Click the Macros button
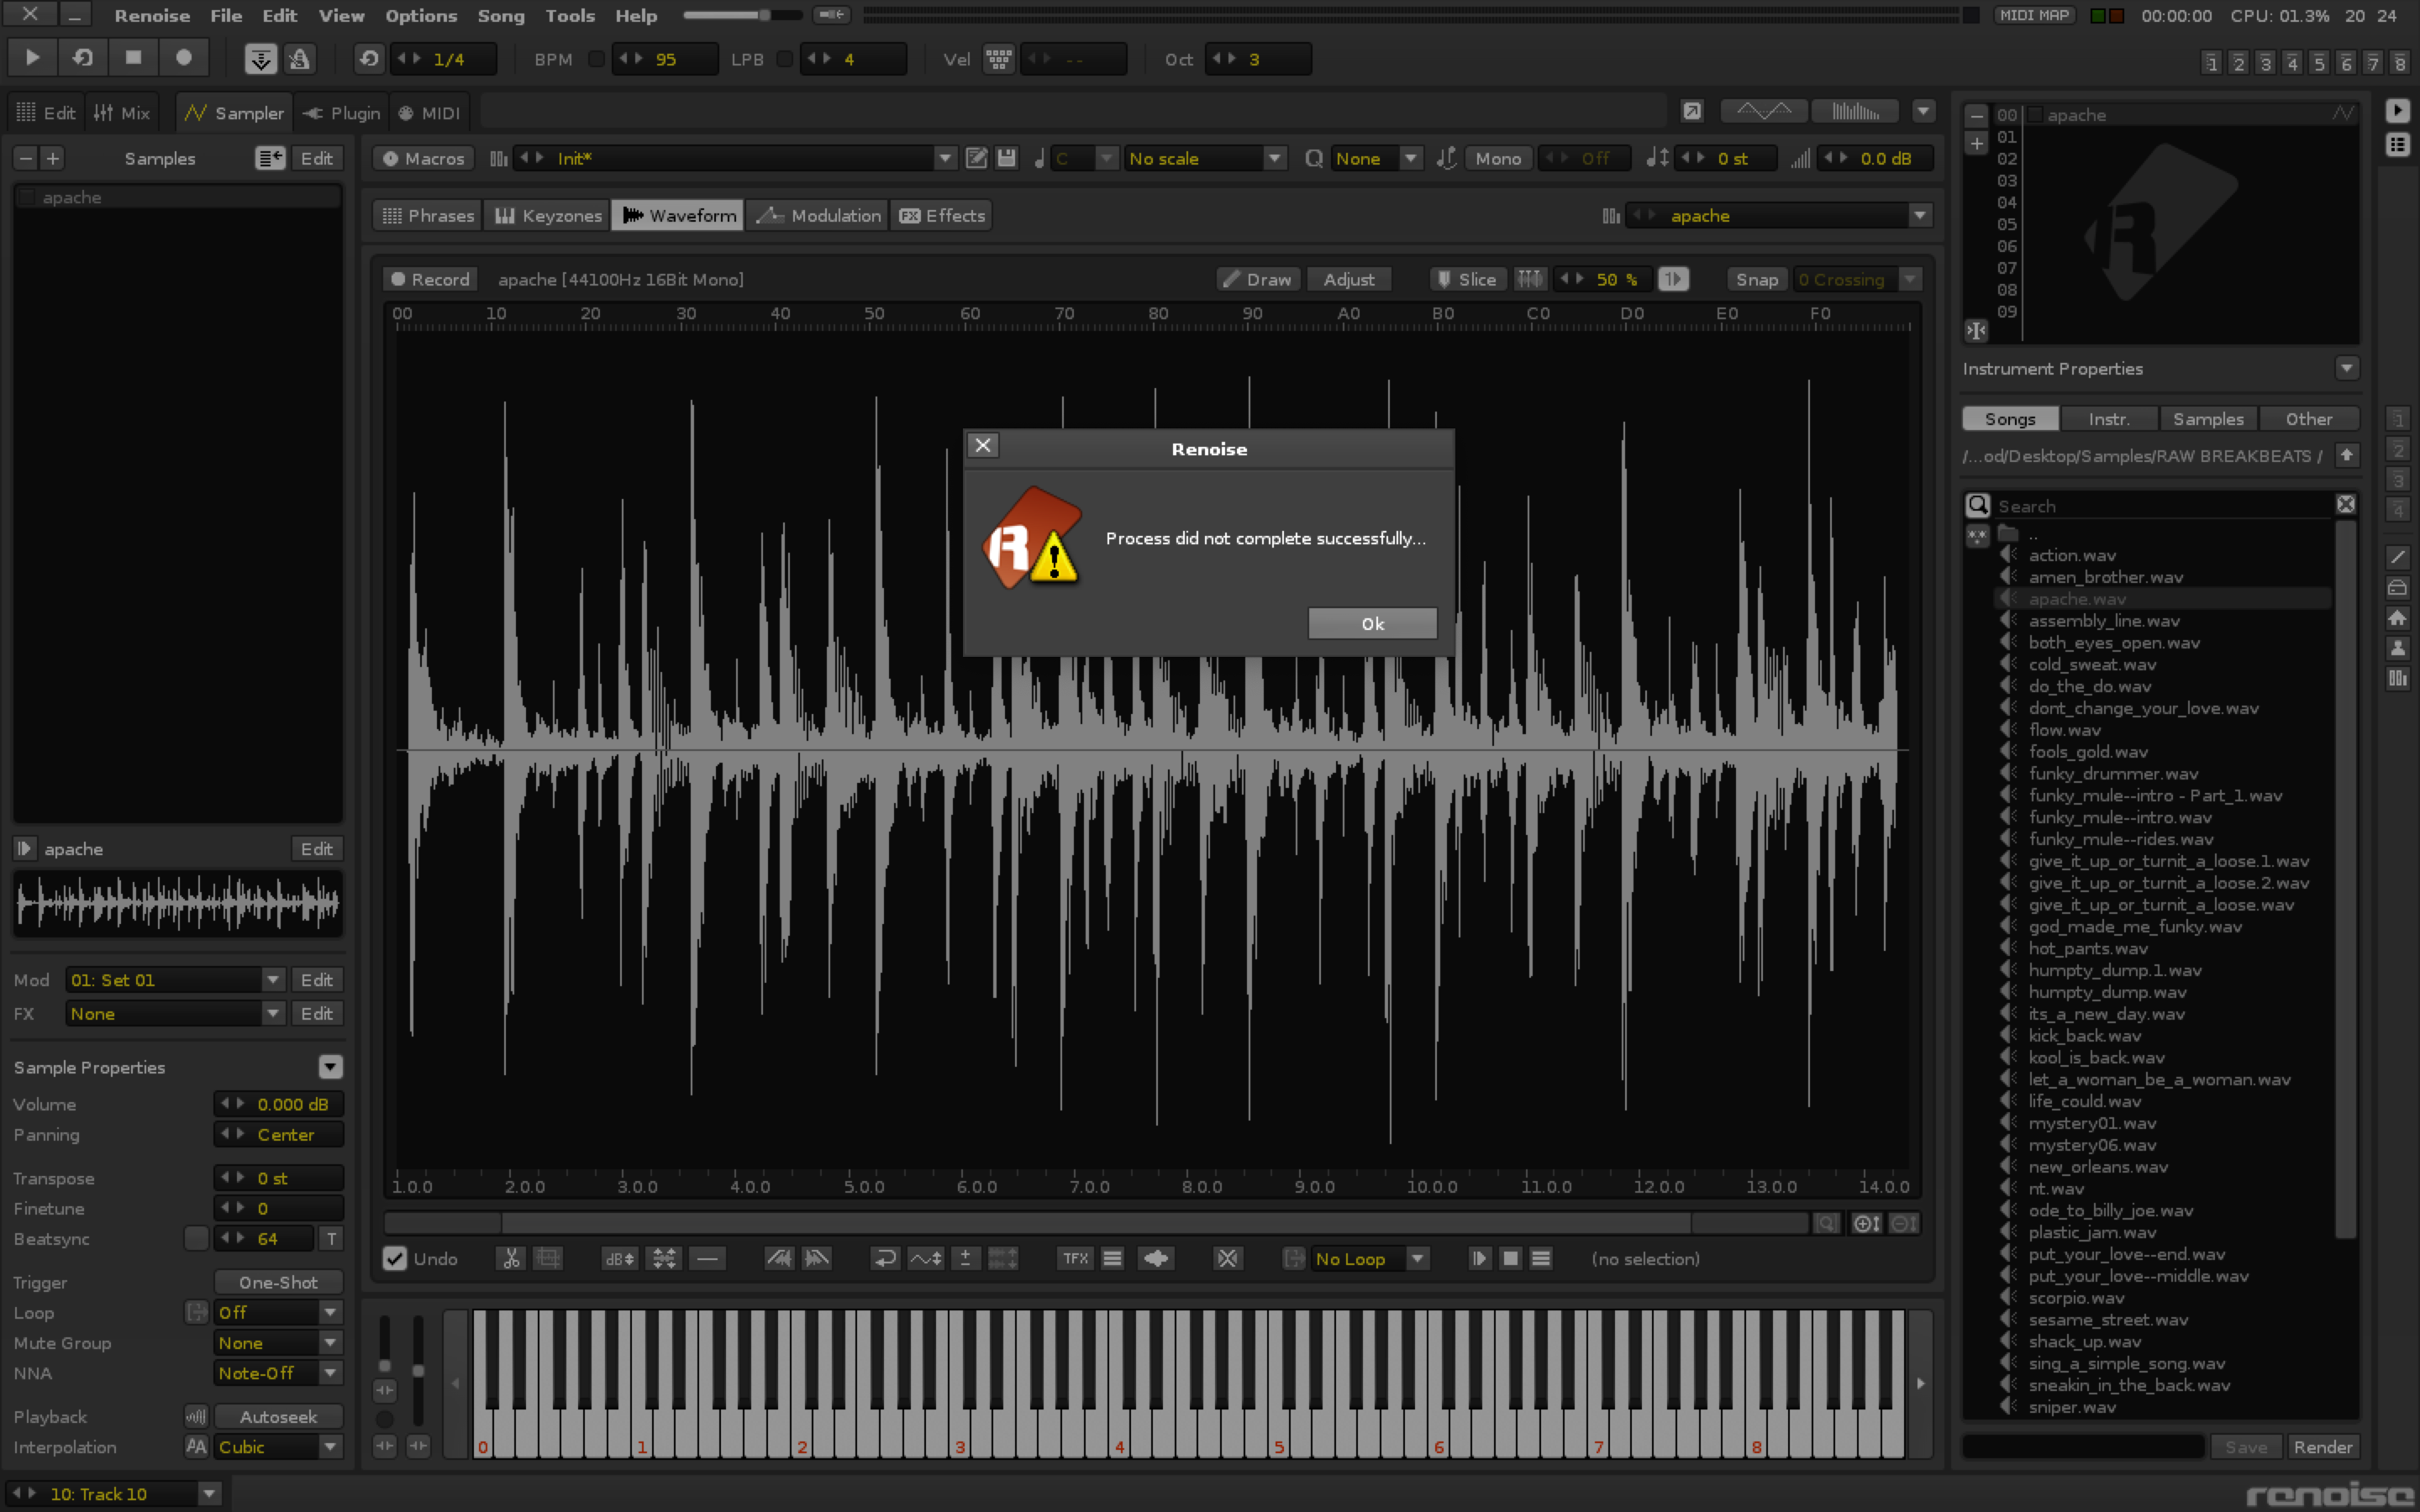Screen dimensions: 2420x1512 (x=424, y=158)
